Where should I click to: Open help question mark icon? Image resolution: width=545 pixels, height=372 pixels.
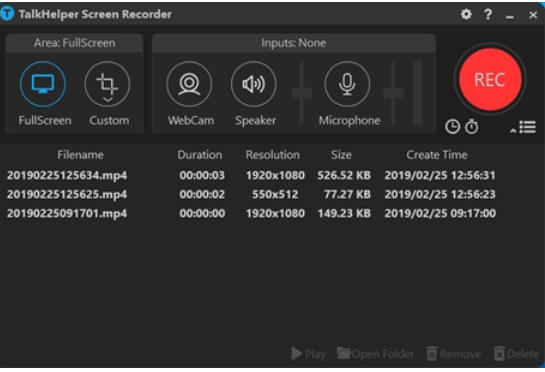tap(488, 14)
